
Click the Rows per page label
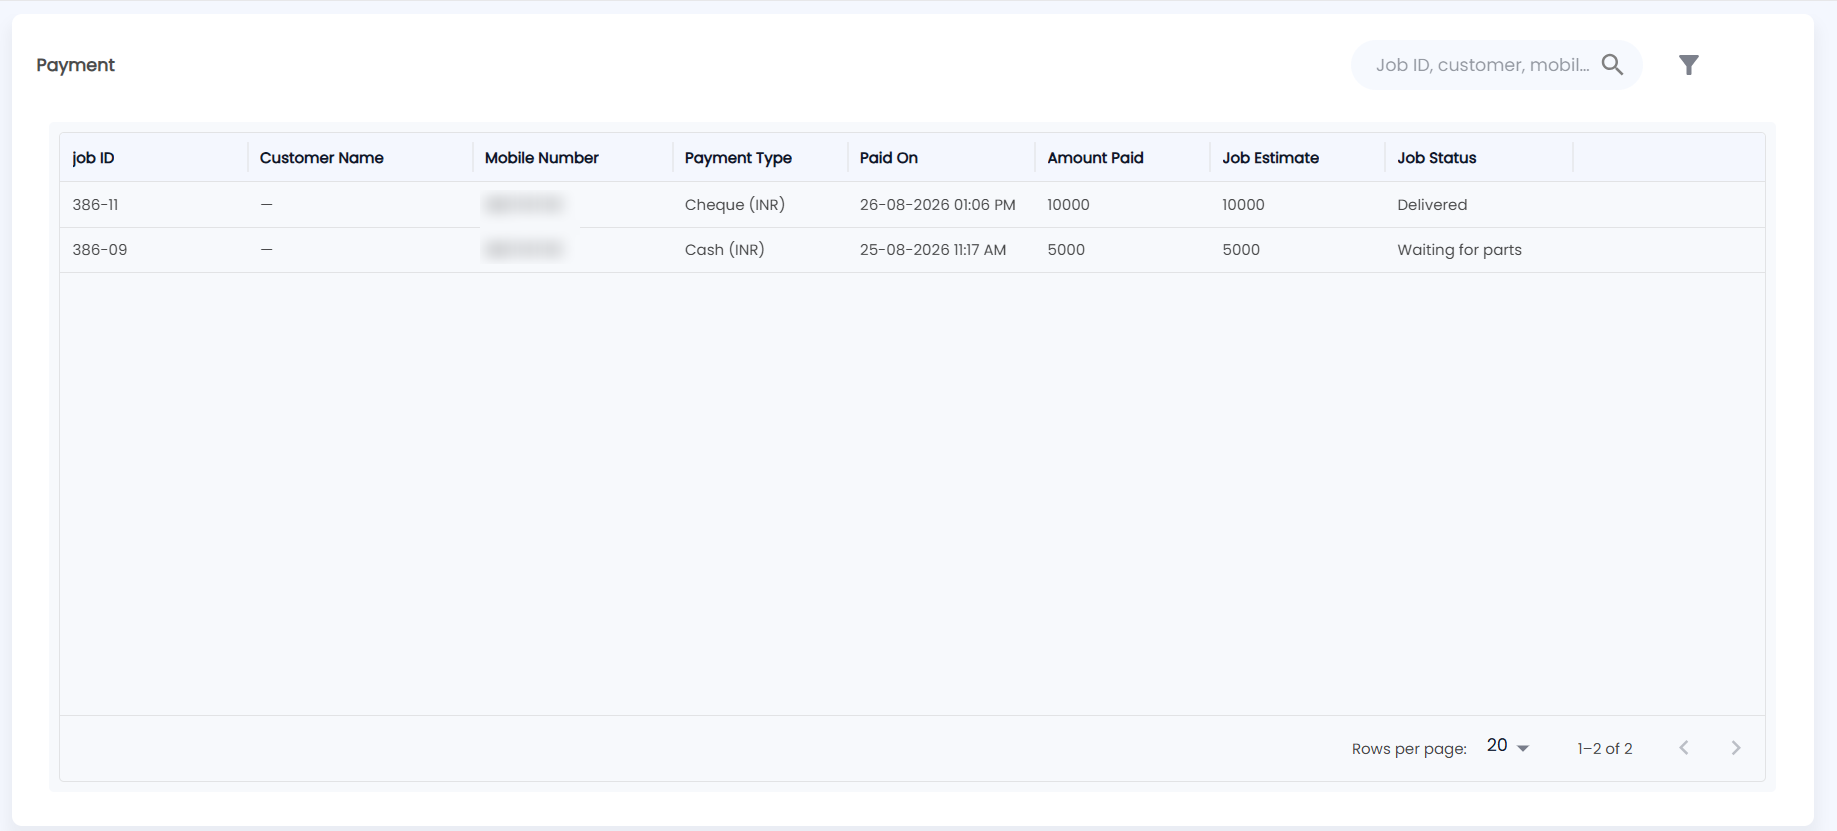1409,749
